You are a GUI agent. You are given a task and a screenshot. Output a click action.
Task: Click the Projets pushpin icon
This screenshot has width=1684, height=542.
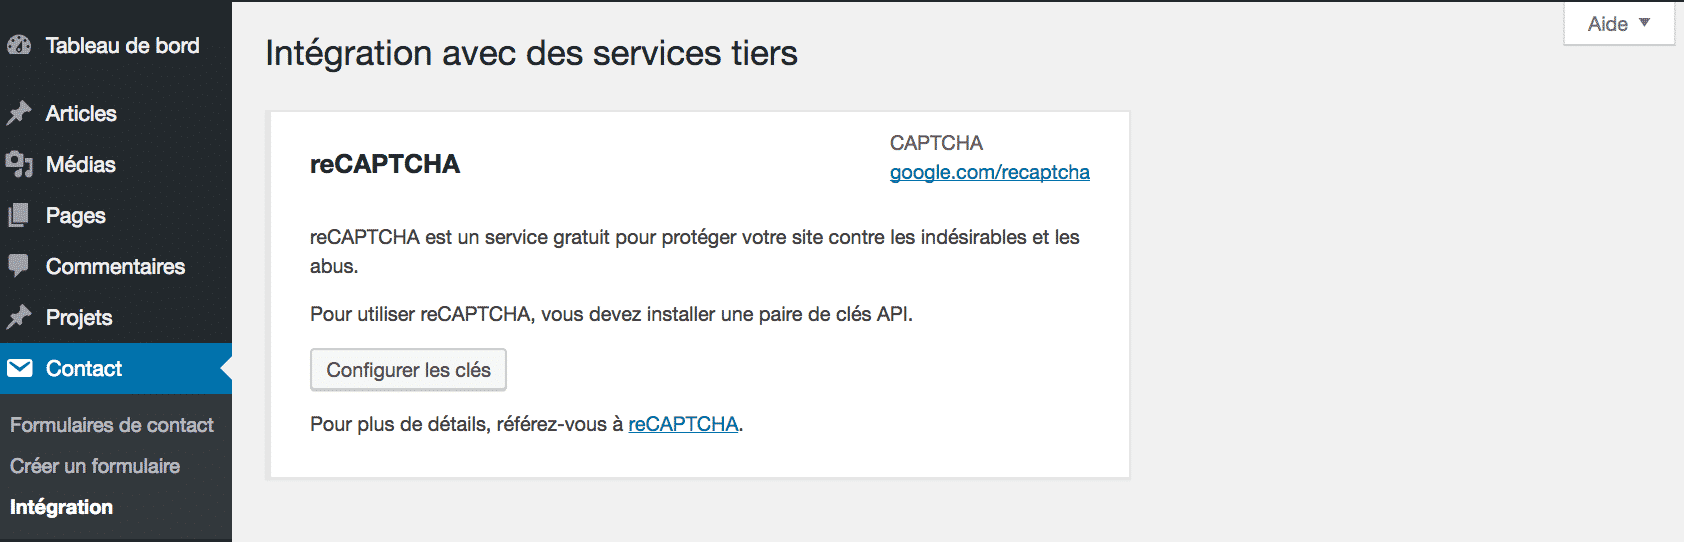19,317
